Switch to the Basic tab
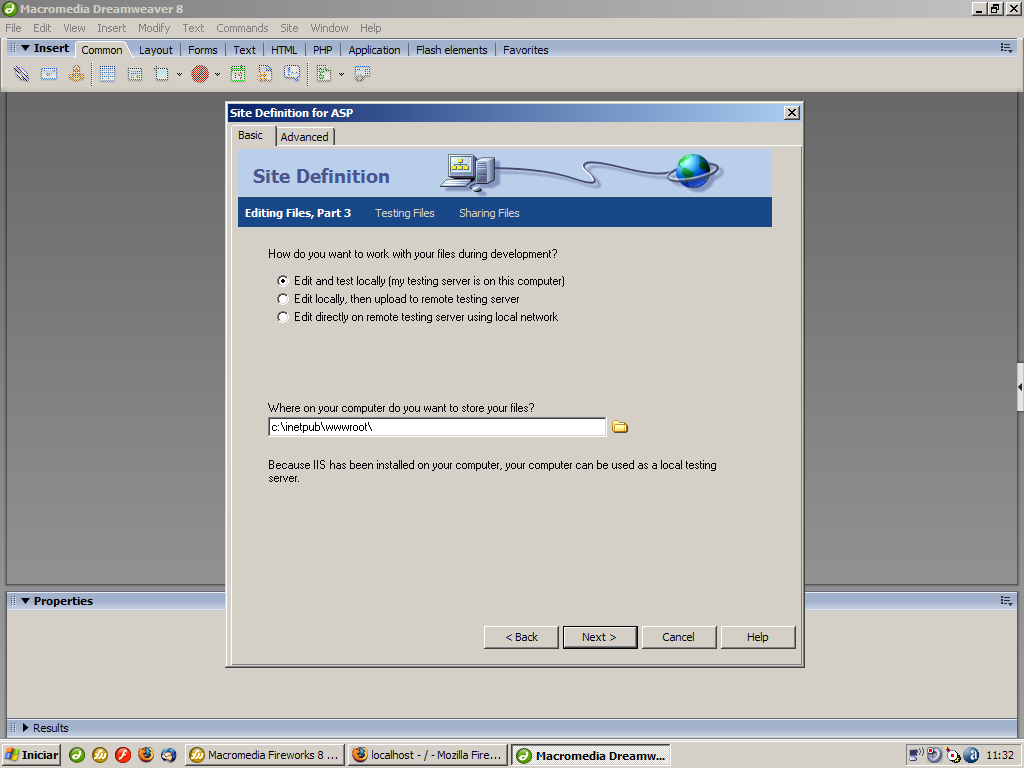The height and width of the screenshot is (768, 1024). coord(250,135)
